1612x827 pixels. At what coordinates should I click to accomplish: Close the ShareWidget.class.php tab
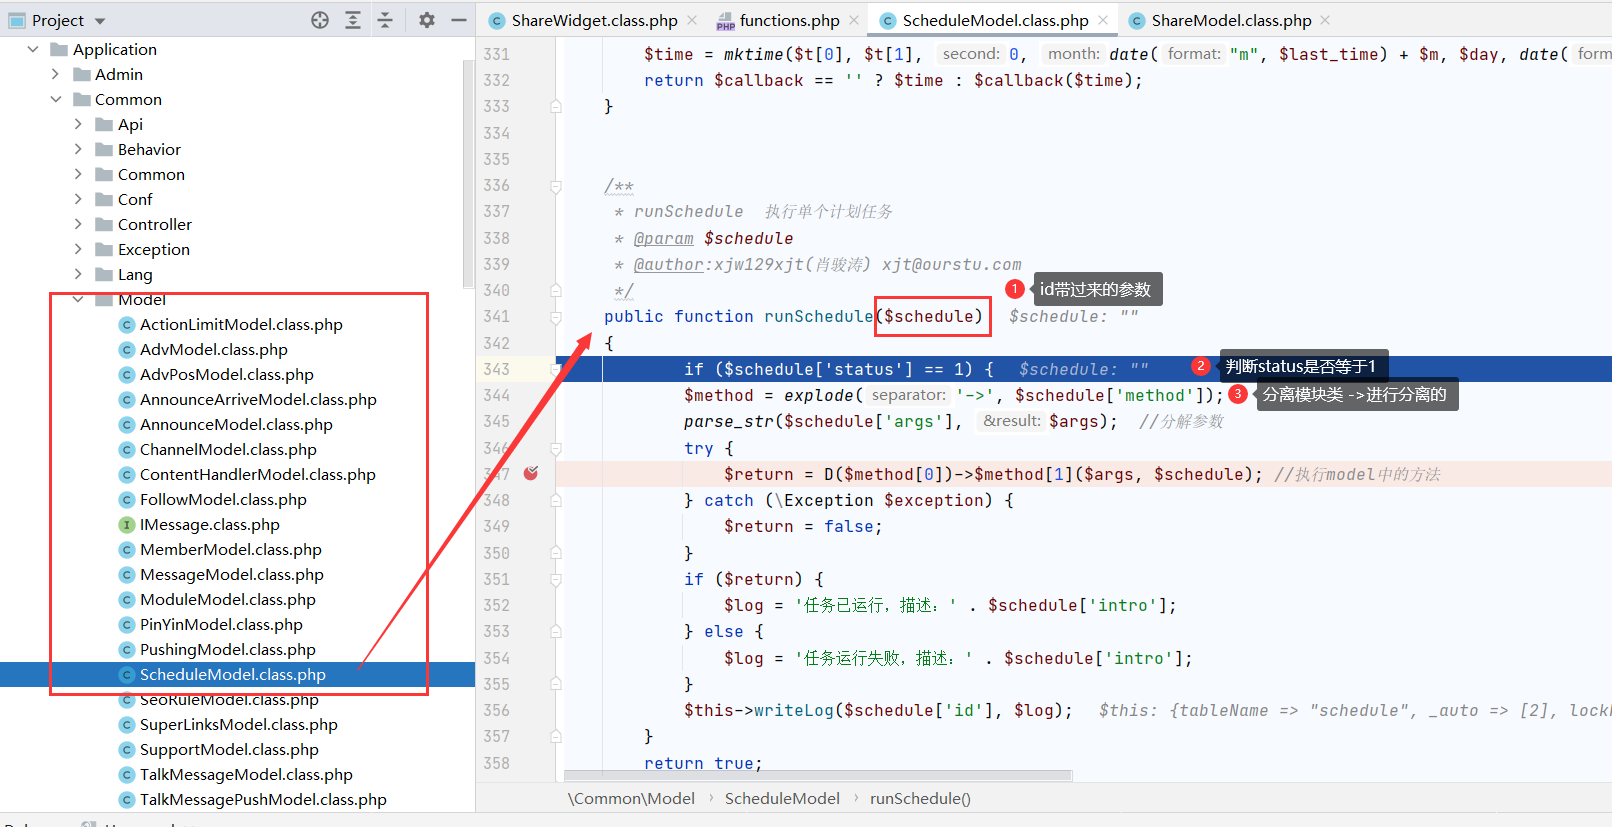tap(693, 20)
